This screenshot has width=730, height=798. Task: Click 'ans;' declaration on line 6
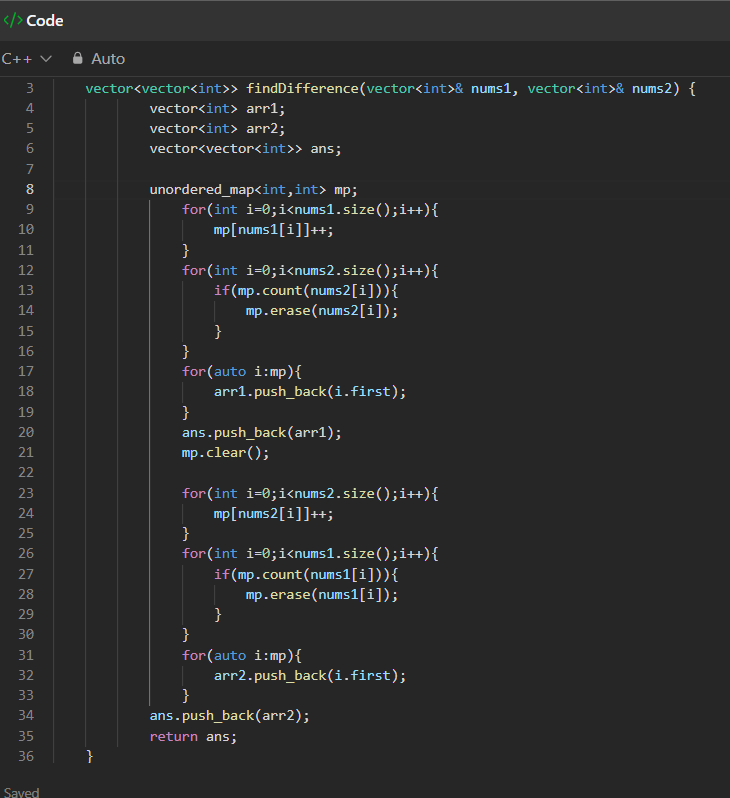click(x=326, y=149)
